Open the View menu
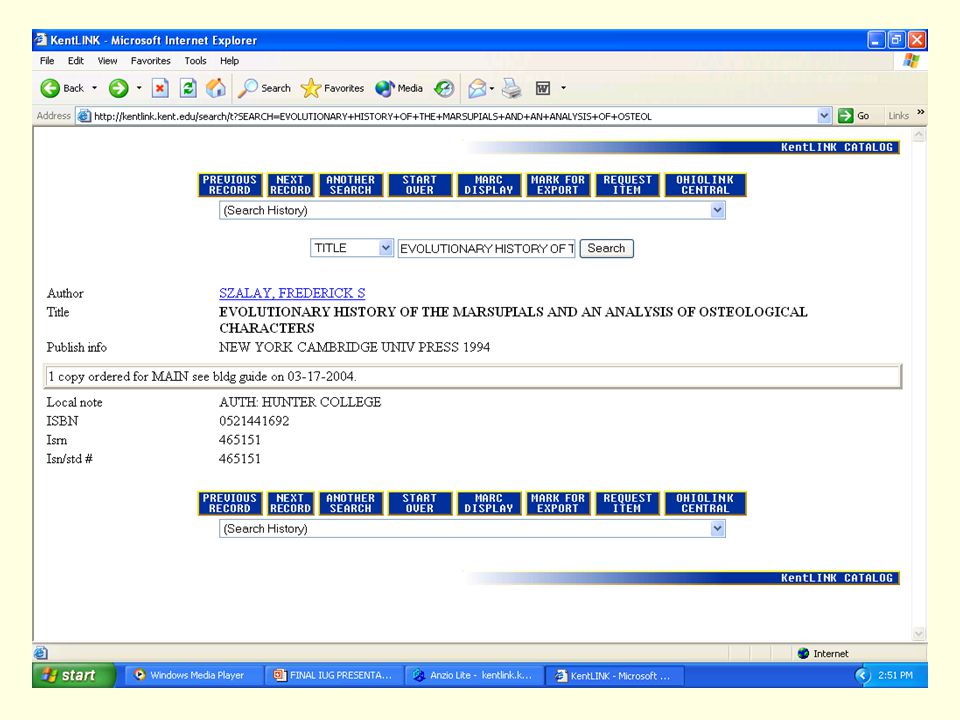This screenshot has width=960, height=720. pos(107,61)
